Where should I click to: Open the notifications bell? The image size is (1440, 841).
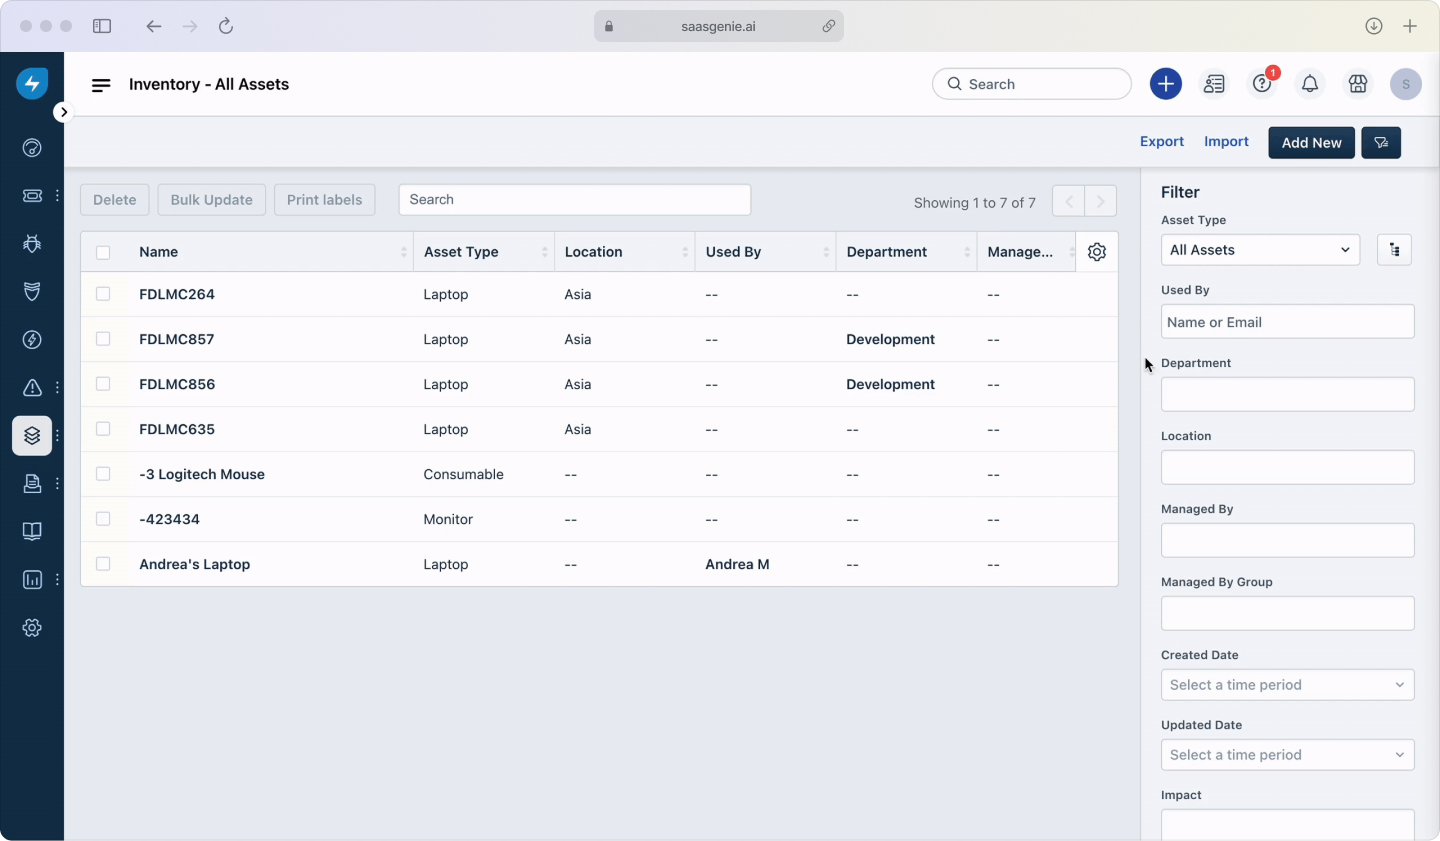point(1310,84)
